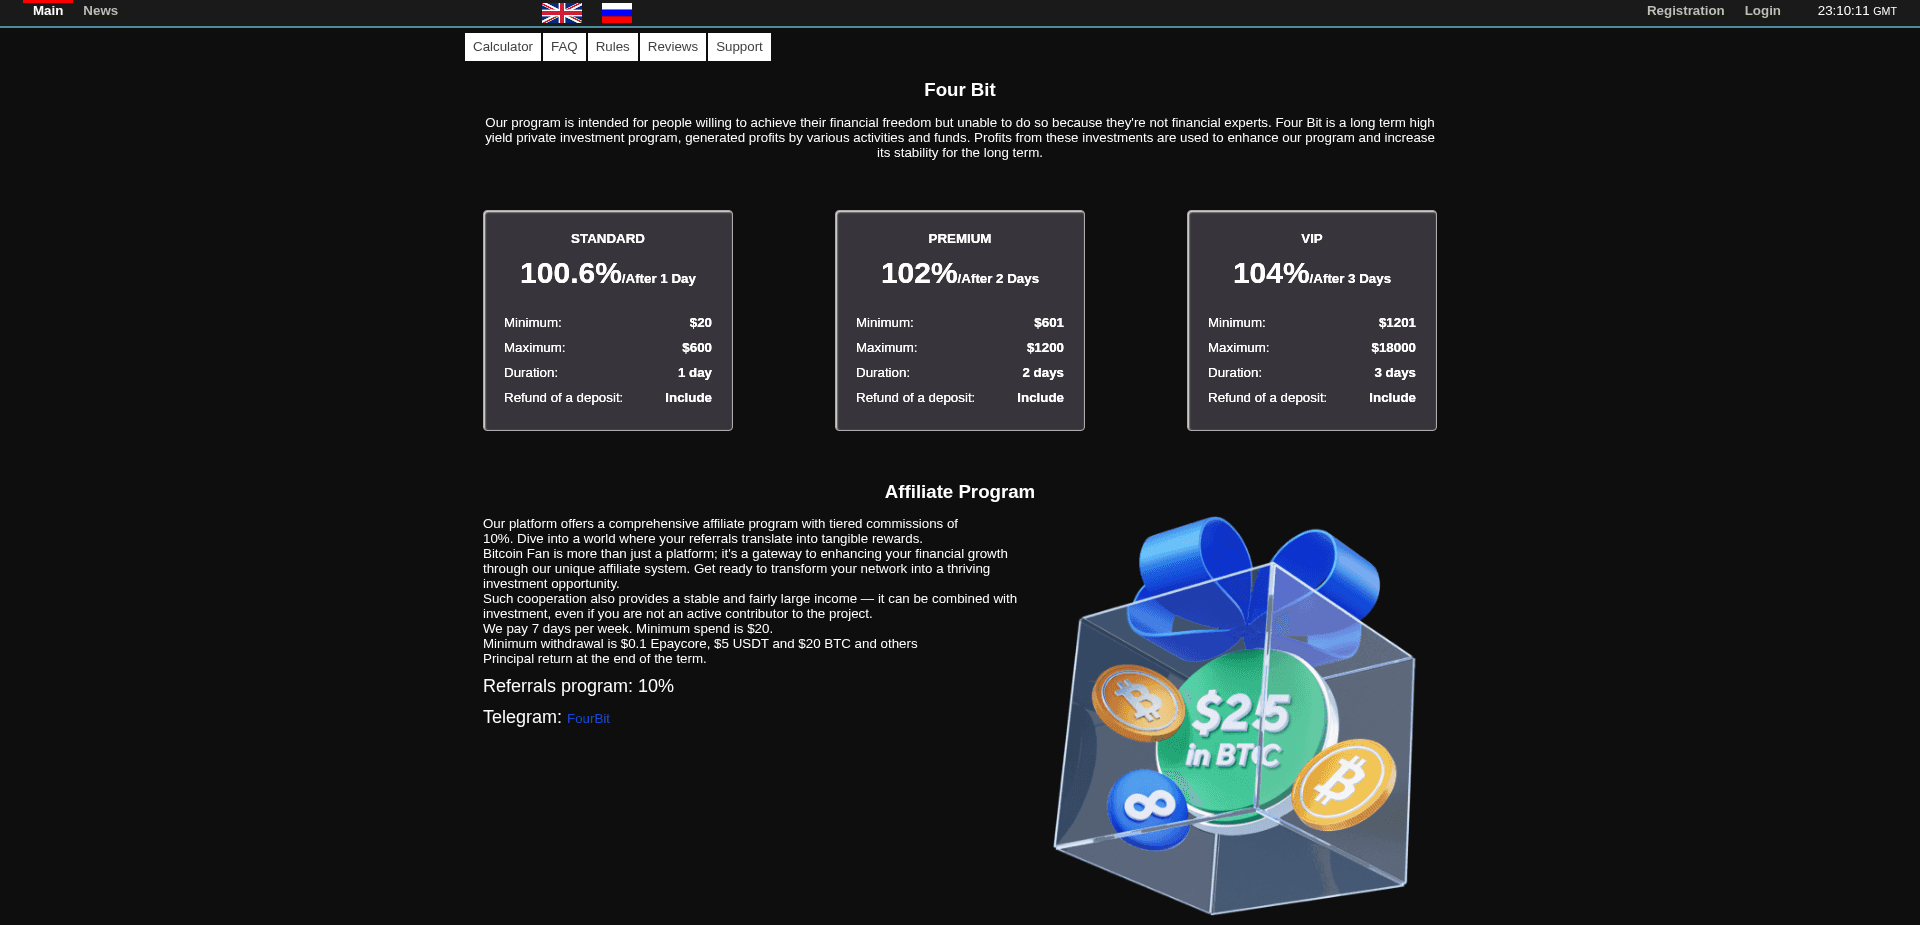Image resolution: width=1920 pixels, height=925 pixels.
Task: Select the VIP plan card
Action: (x=1312, y=320)
